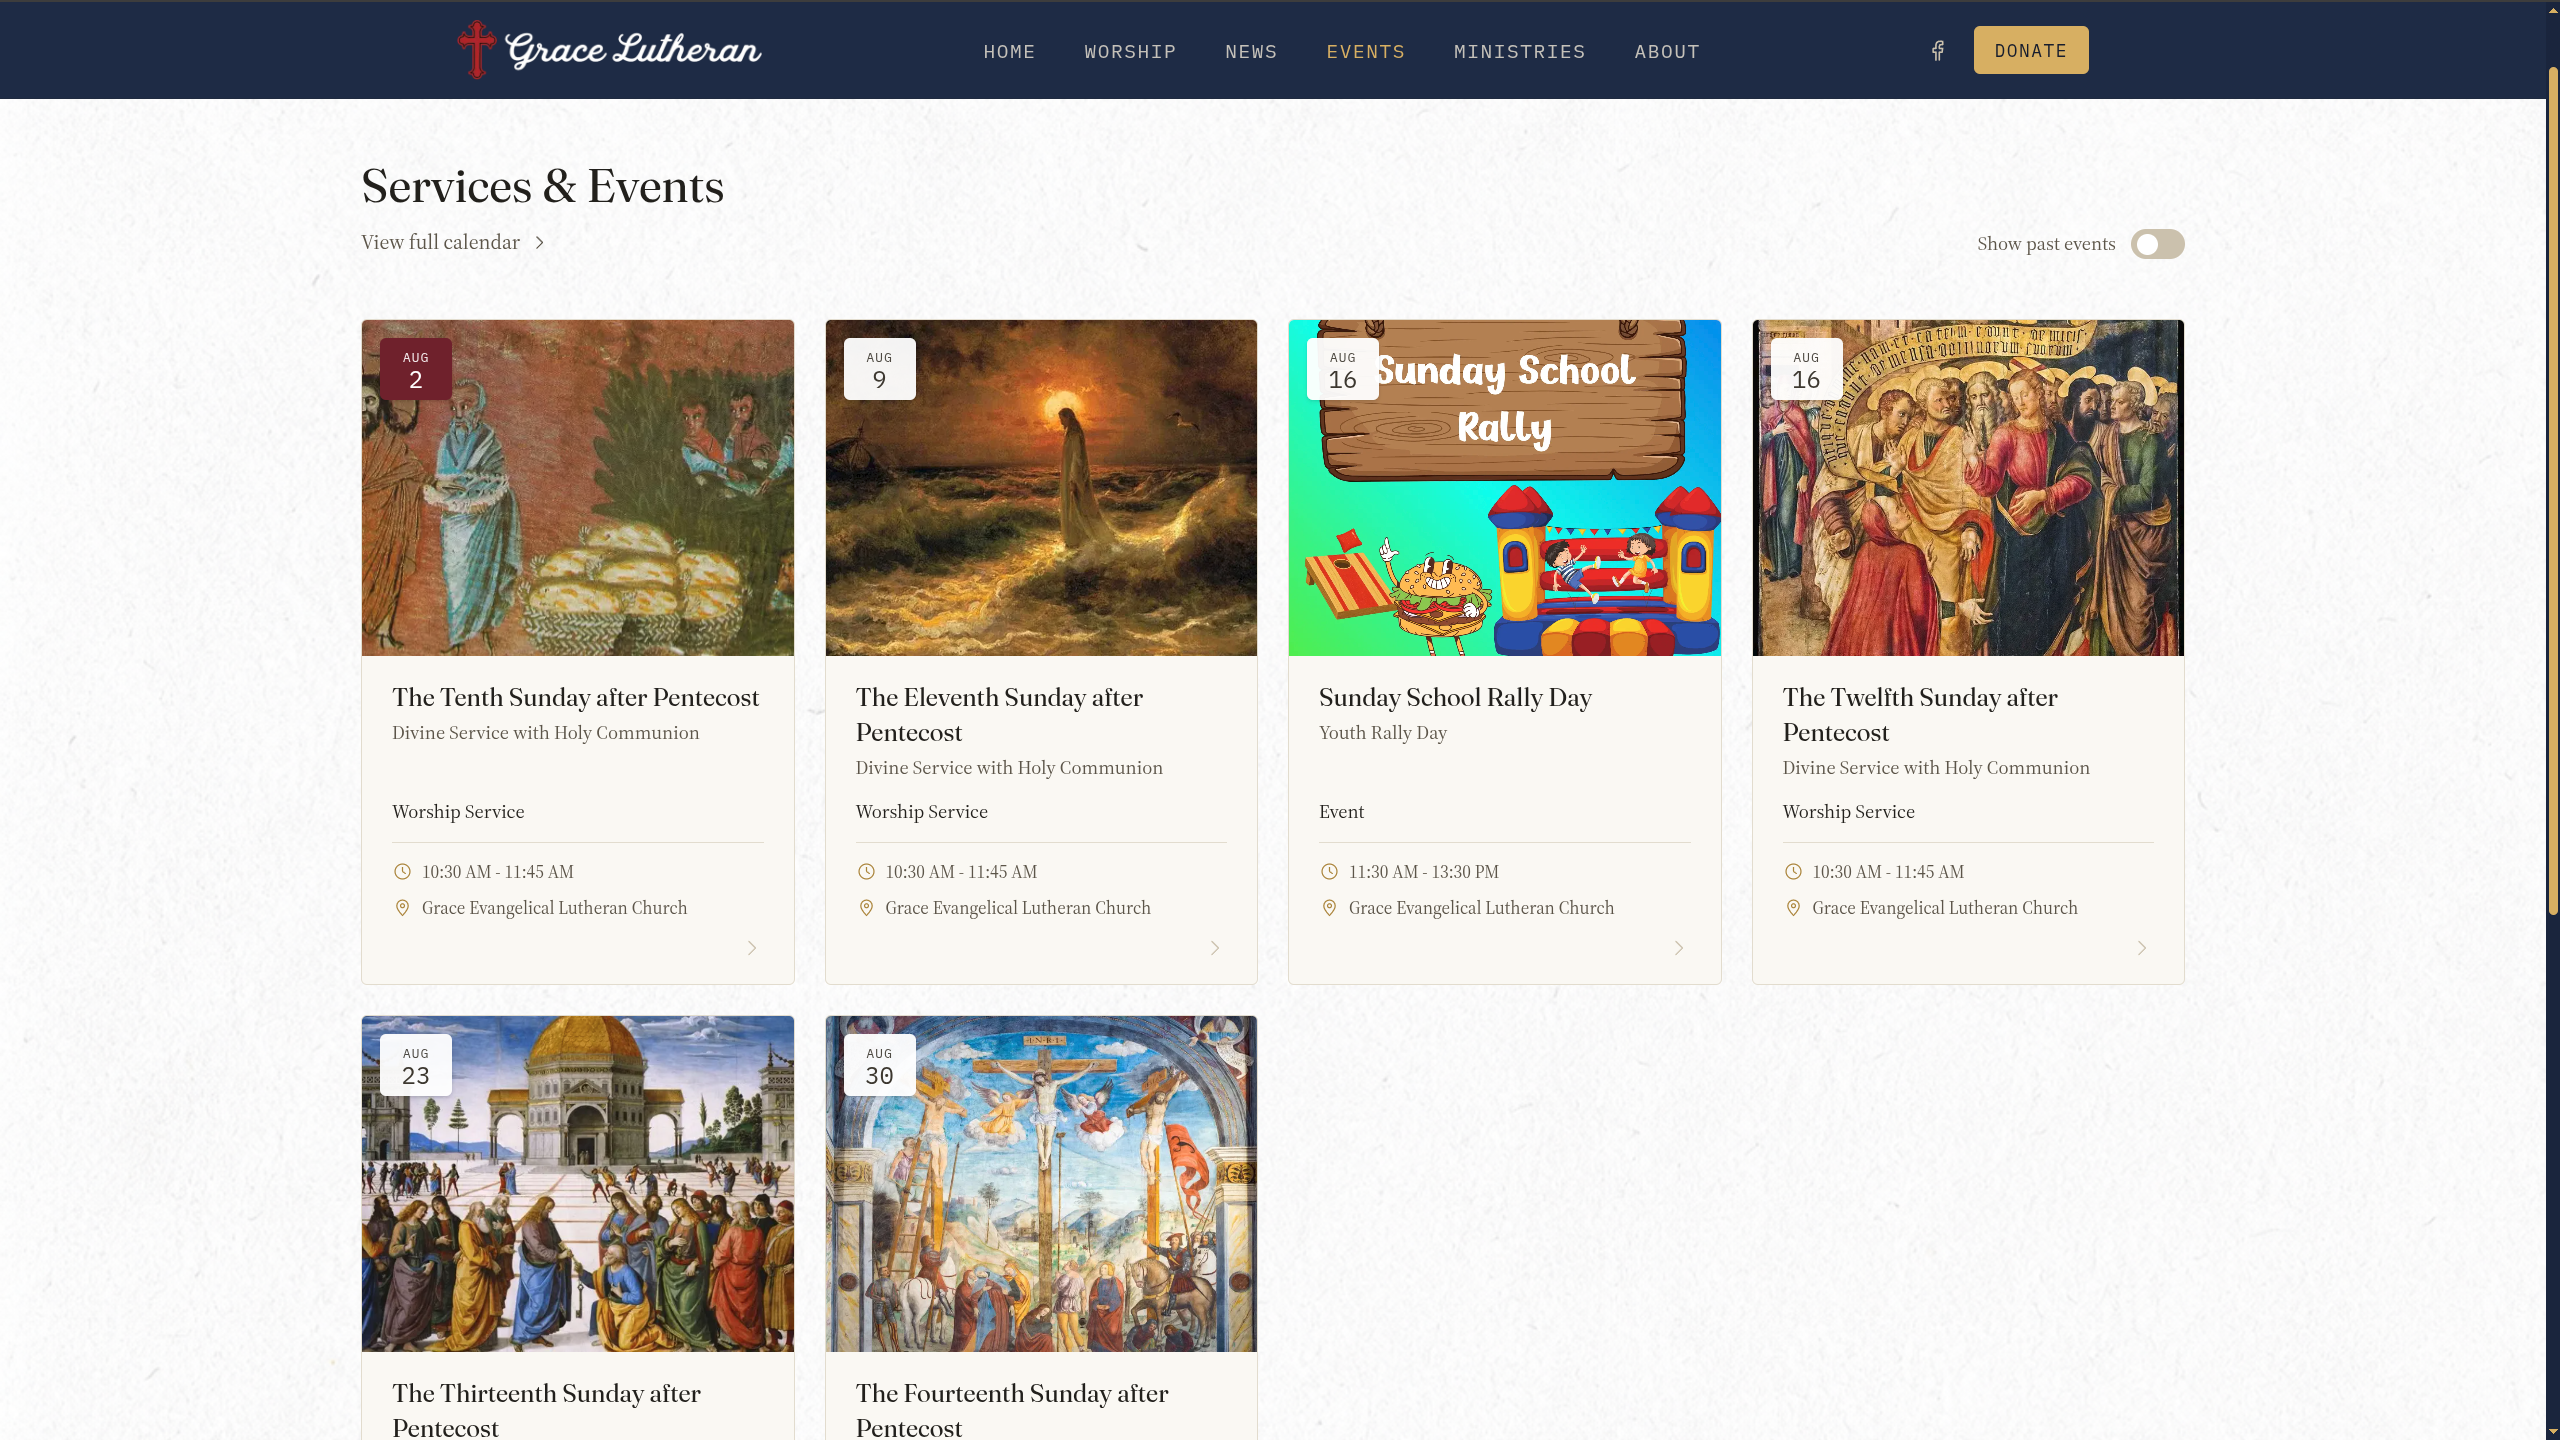This screenshot has height=1440, width=2560.
Task: Open Twelfth Sunday card arrow chevron
Action: pos(2142,948)
